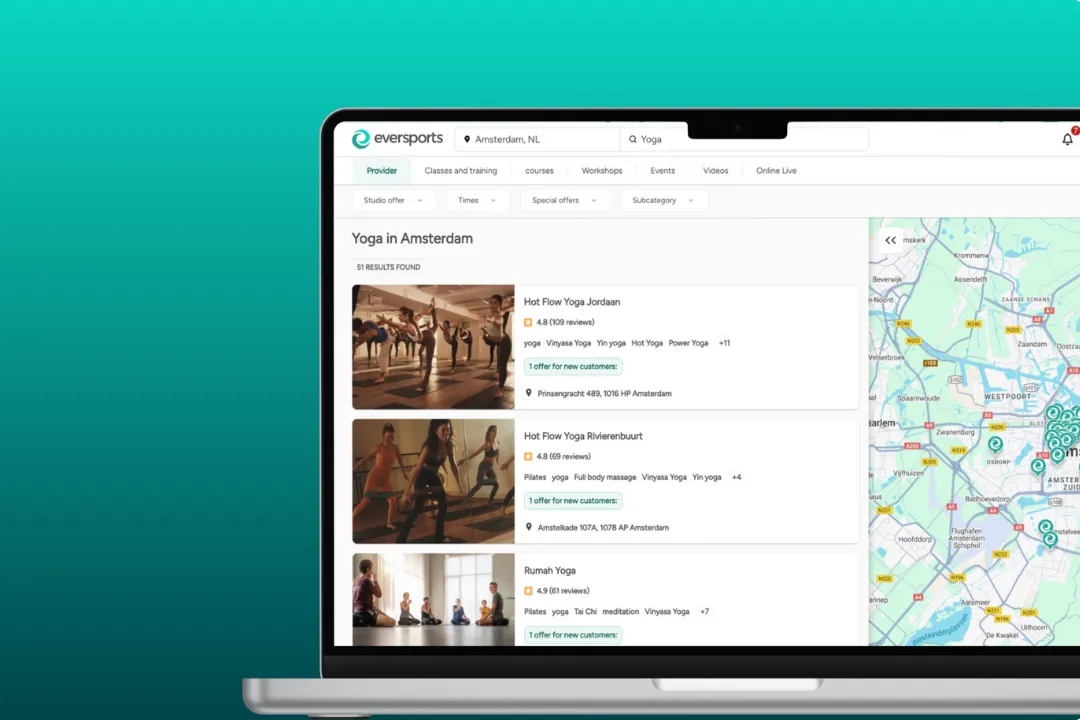Click star rating icon for Rumah Yoga
The image size is (1080, 720).
point(528,591)
